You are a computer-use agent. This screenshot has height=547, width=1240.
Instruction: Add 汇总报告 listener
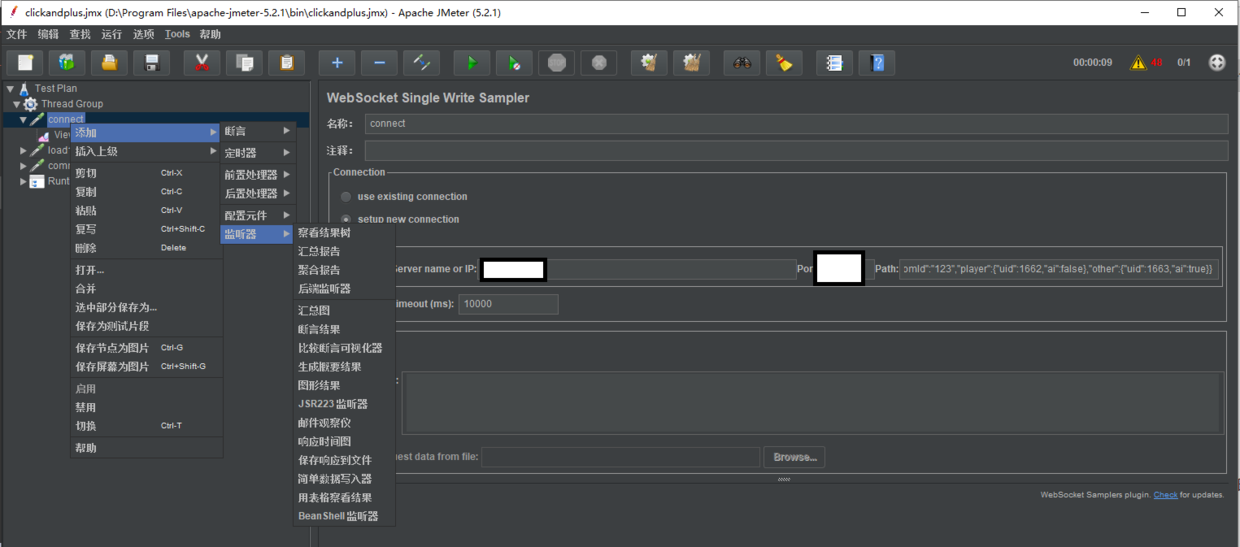click(x=345, y=251)
